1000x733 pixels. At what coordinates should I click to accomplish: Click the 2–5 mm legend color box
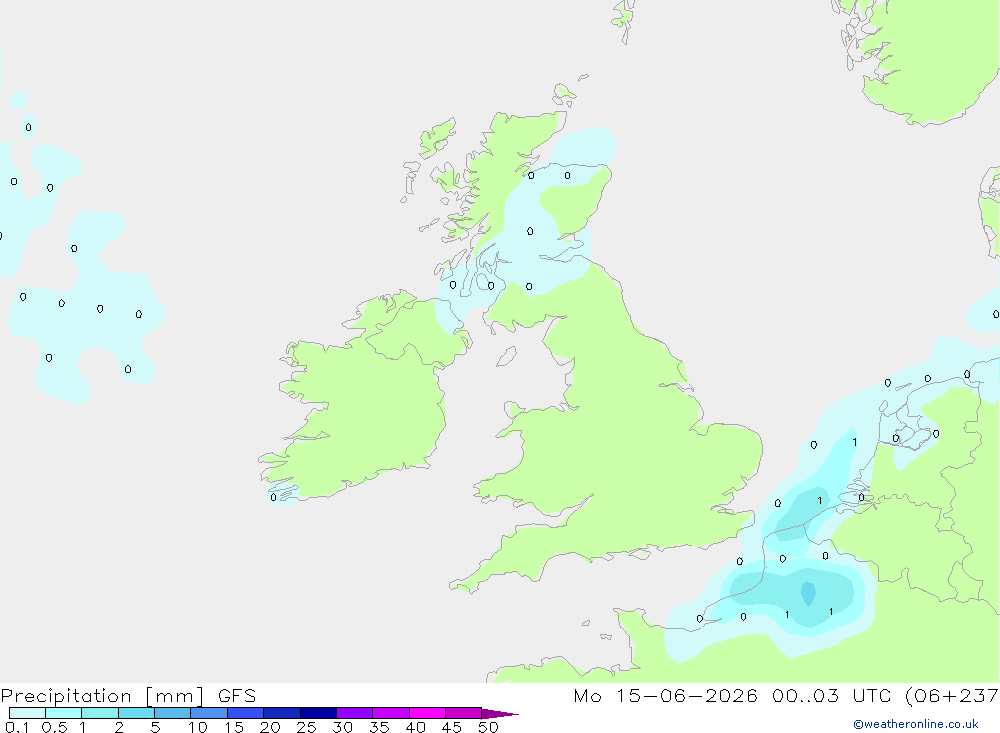pyautogui.click(x=136, y=713)
